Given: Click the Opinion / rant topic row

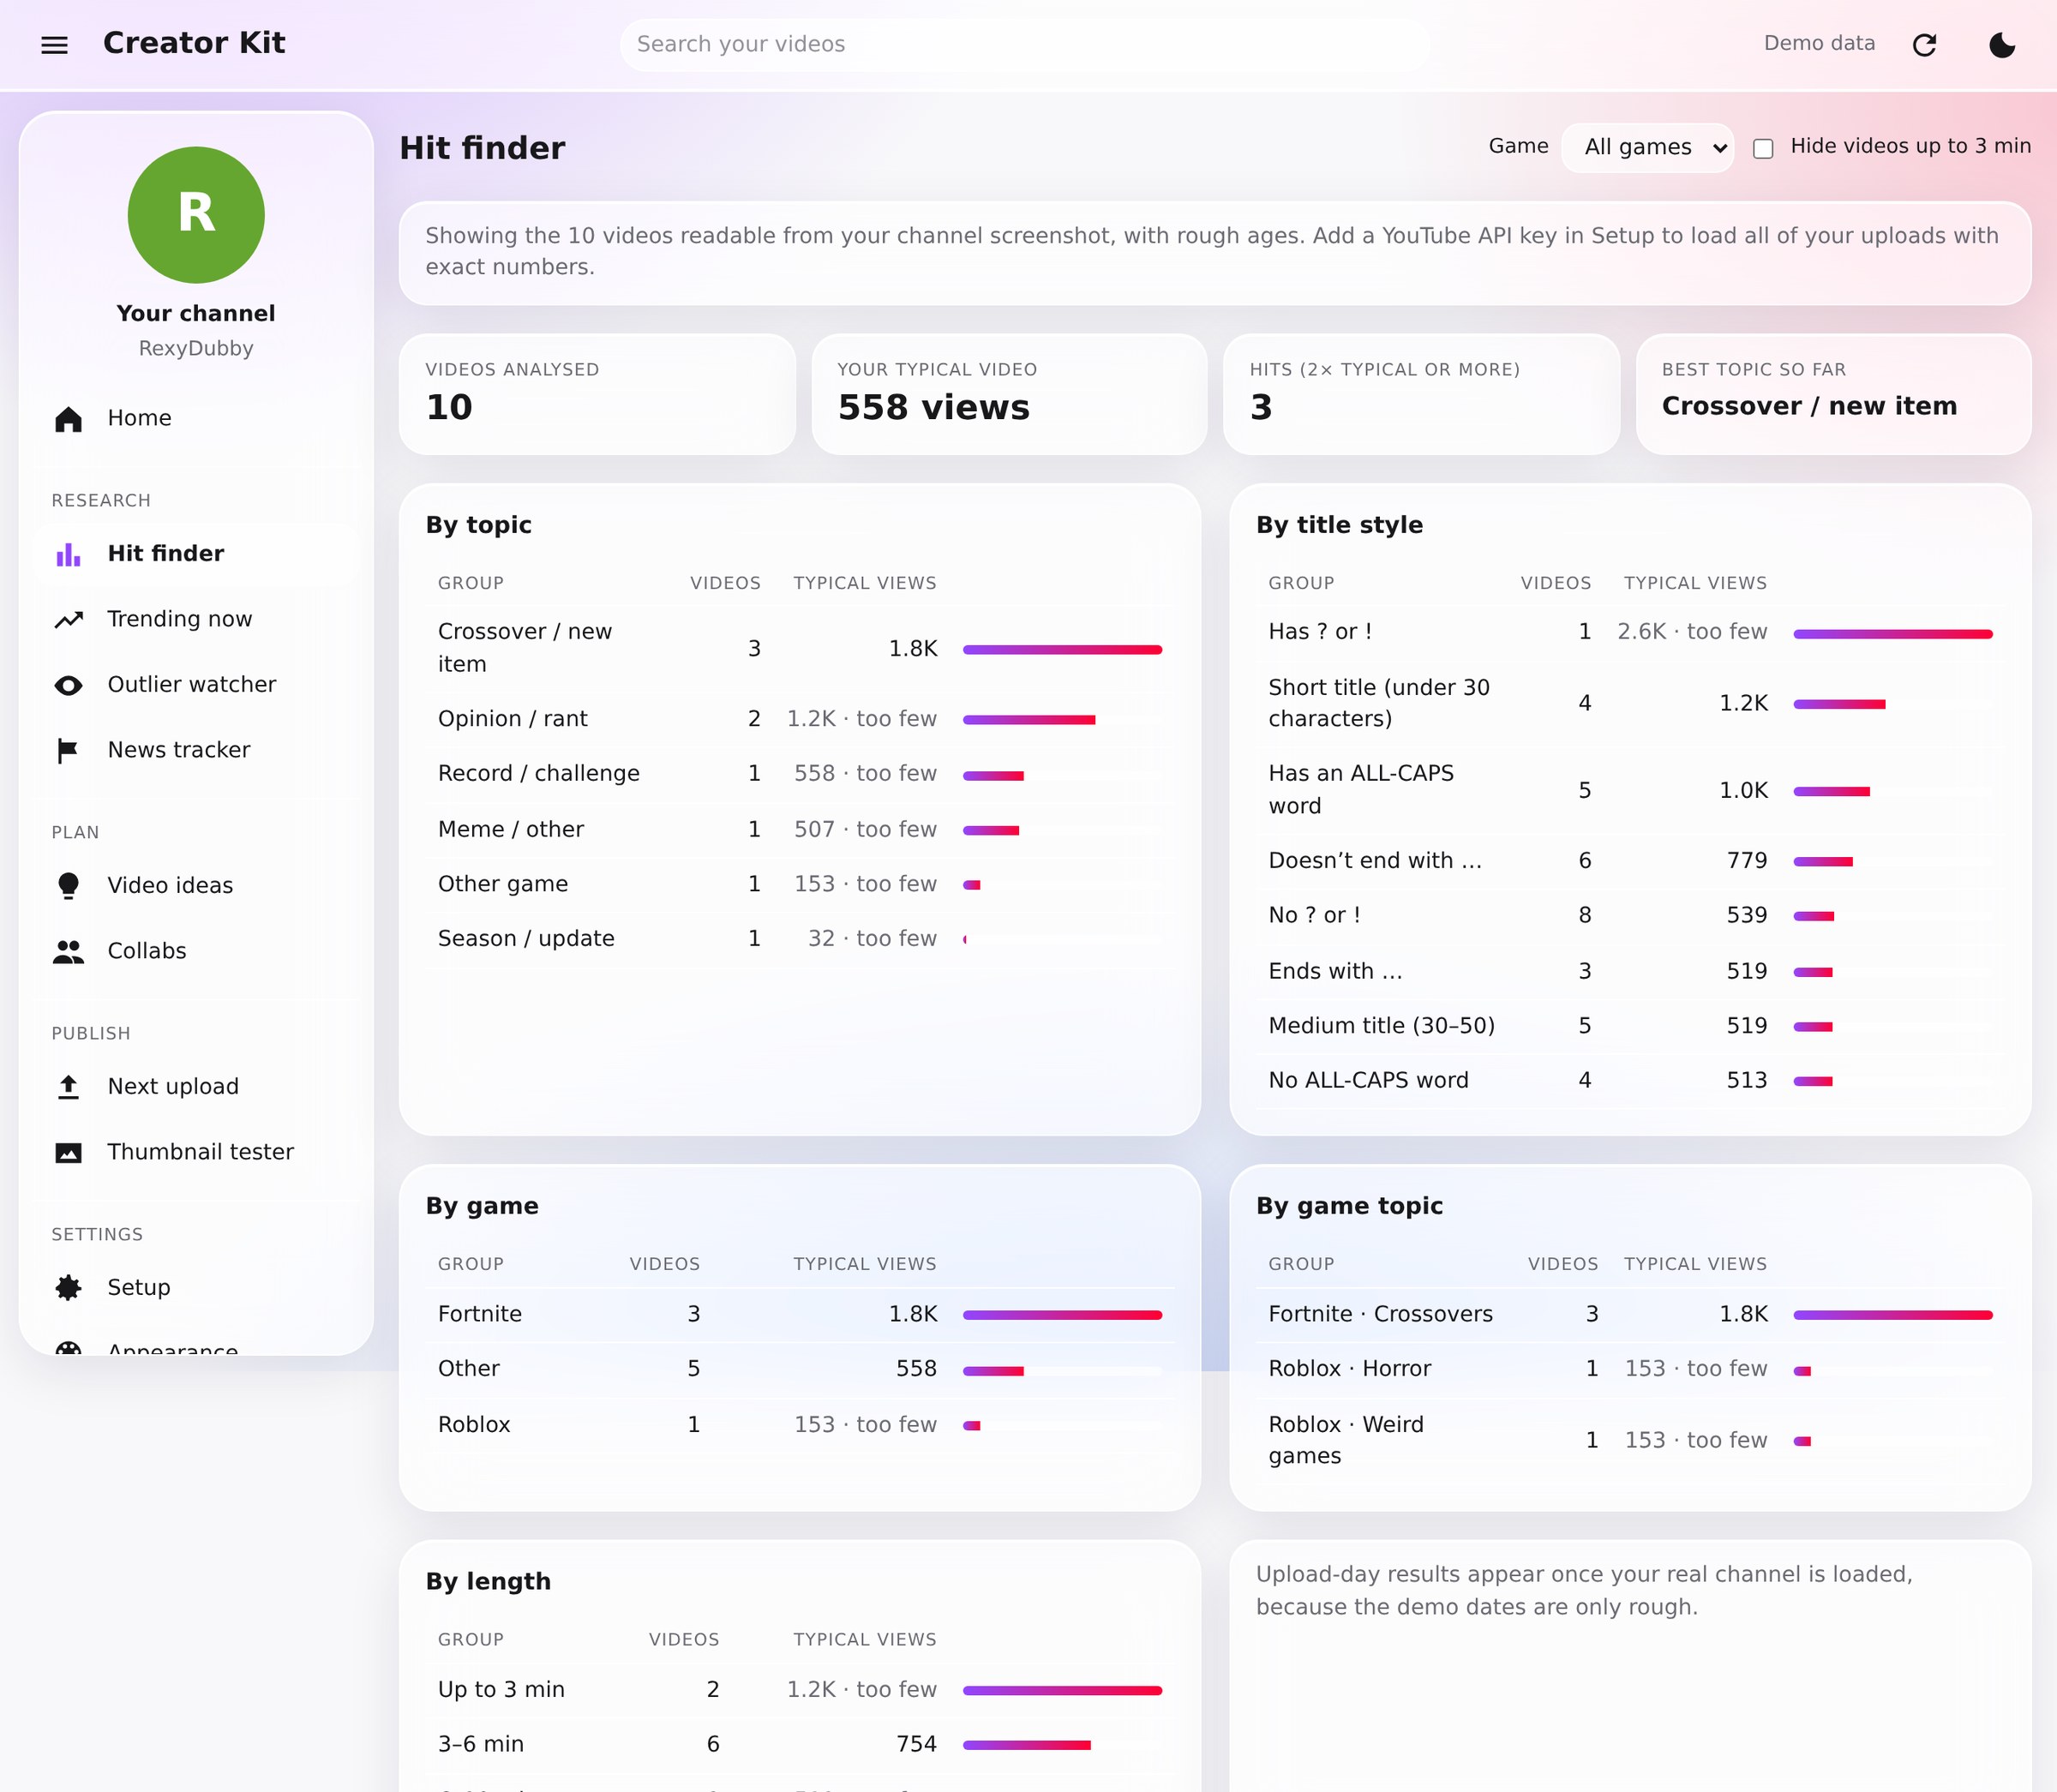Looking at the screenshot, I should (800, 719).
